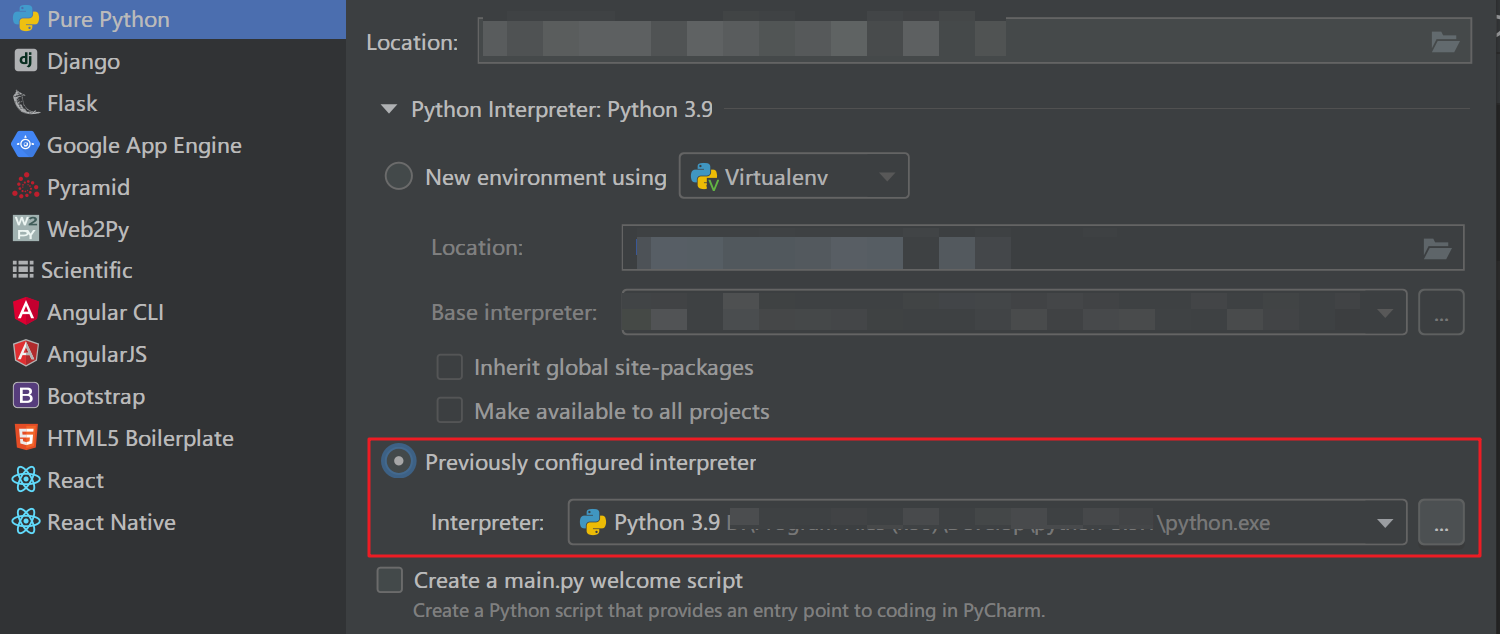The image size is (1500, 634).
Task: Switch to the Scientific project type
Action: tap(25, 270)
